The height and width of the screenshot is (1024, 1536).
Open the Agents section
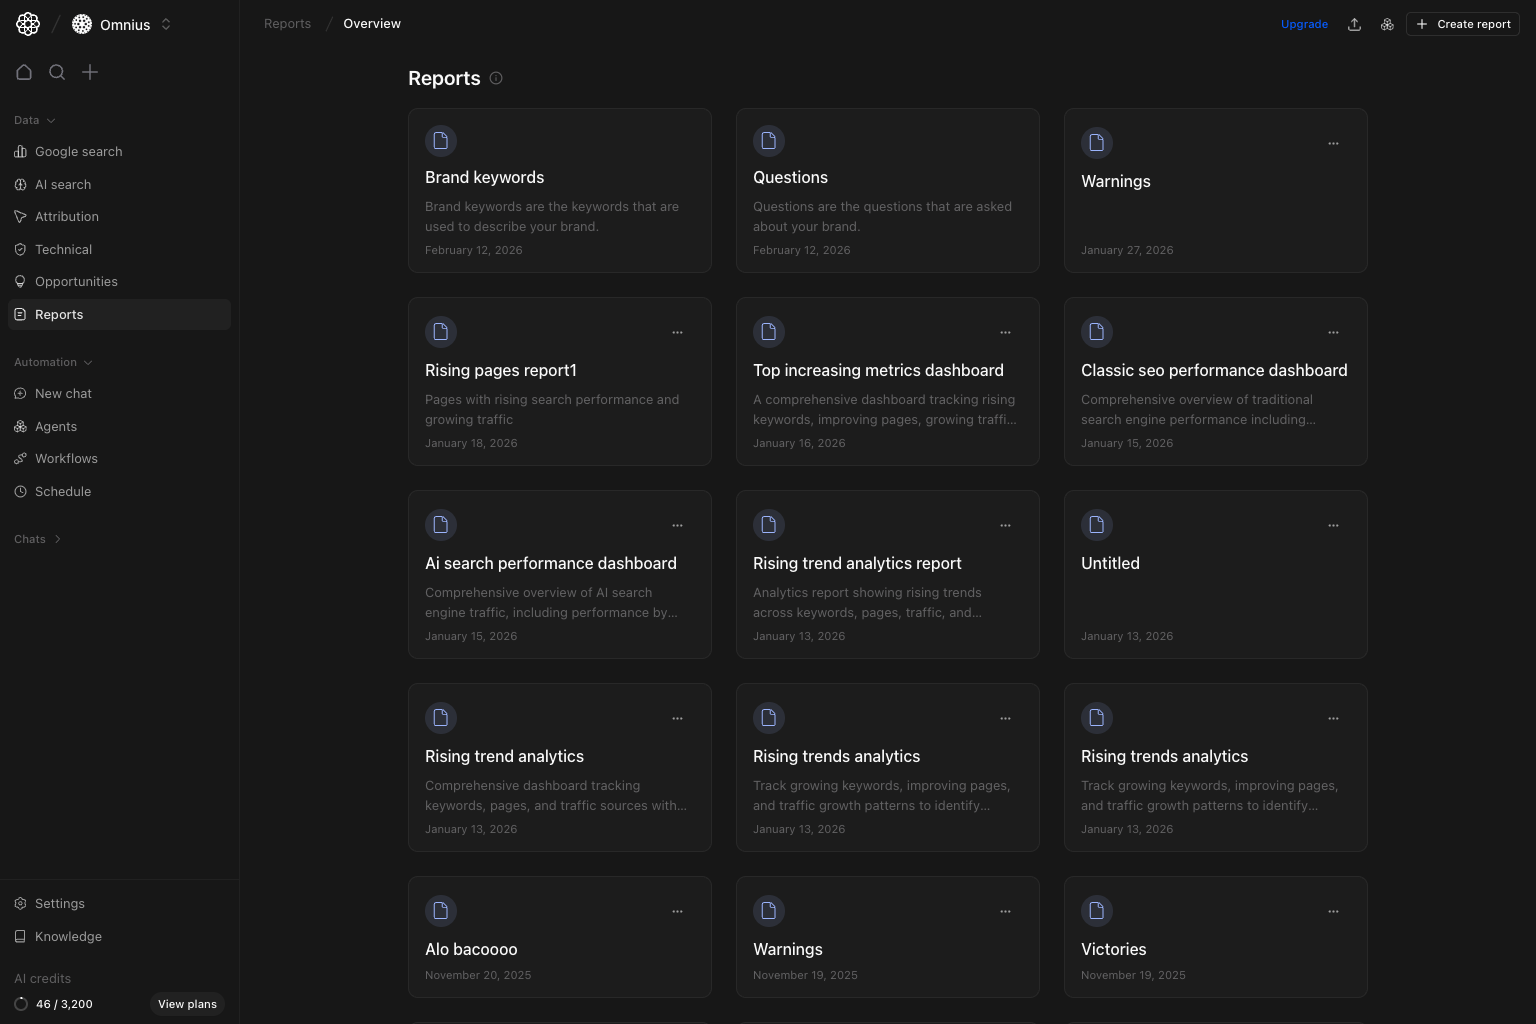(57, 426)
